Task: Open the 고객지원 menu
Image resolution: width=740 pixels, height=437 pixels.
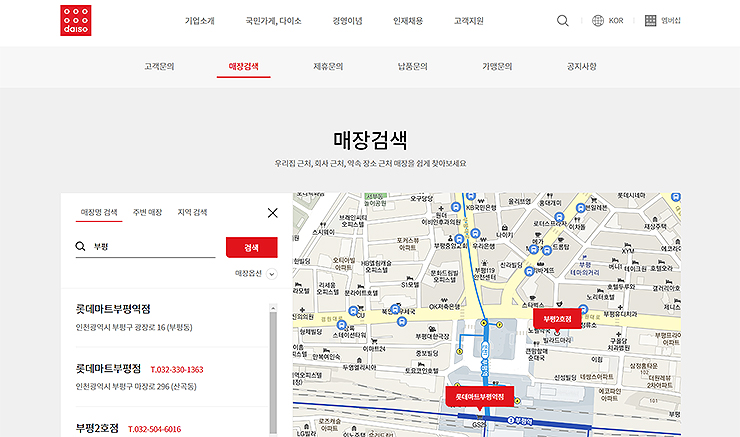Action: pos(469,21)
